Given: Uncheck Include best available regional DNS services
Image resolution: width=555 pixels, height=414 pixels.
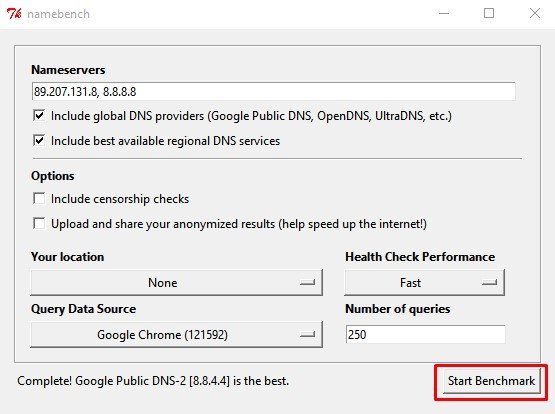Looking at the screenshot, I should pos(39,140).
